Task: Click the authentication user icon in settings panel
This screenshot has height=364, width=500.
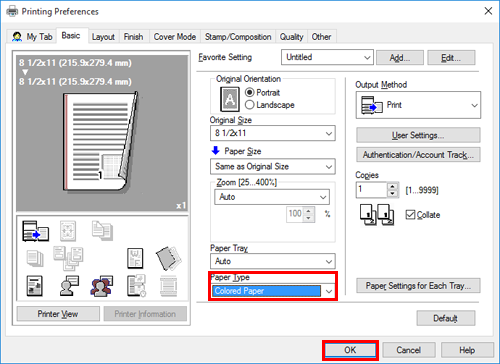Action: (69, 286)
